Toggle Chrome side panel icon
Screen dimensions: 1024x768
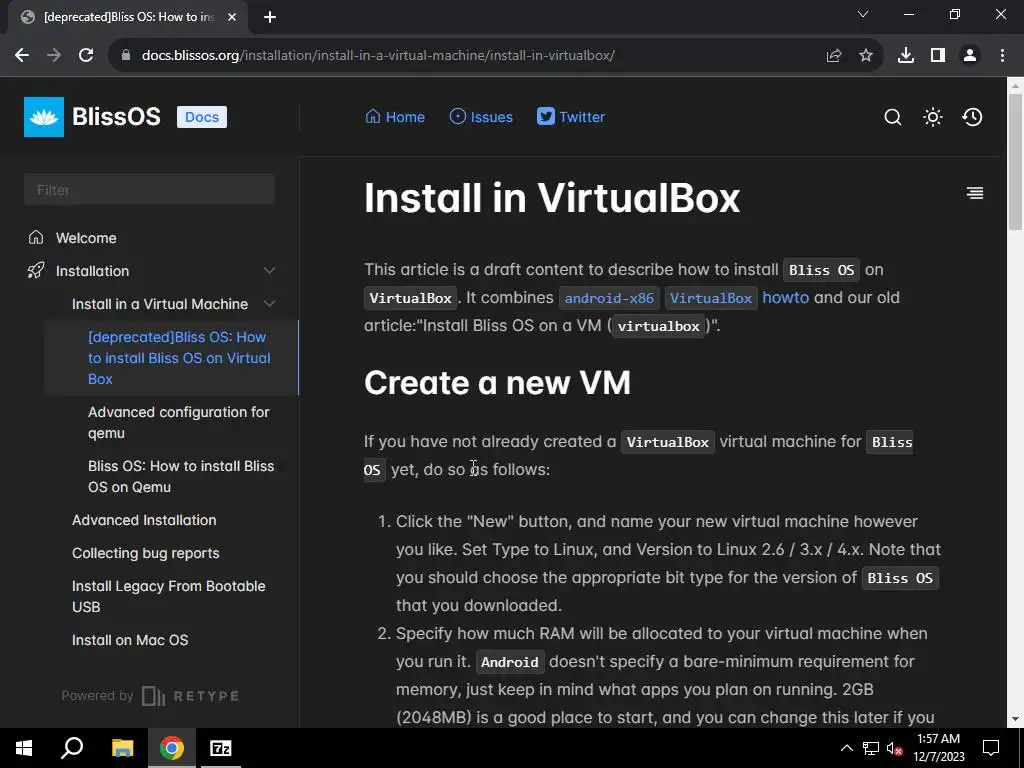[938, 56]
